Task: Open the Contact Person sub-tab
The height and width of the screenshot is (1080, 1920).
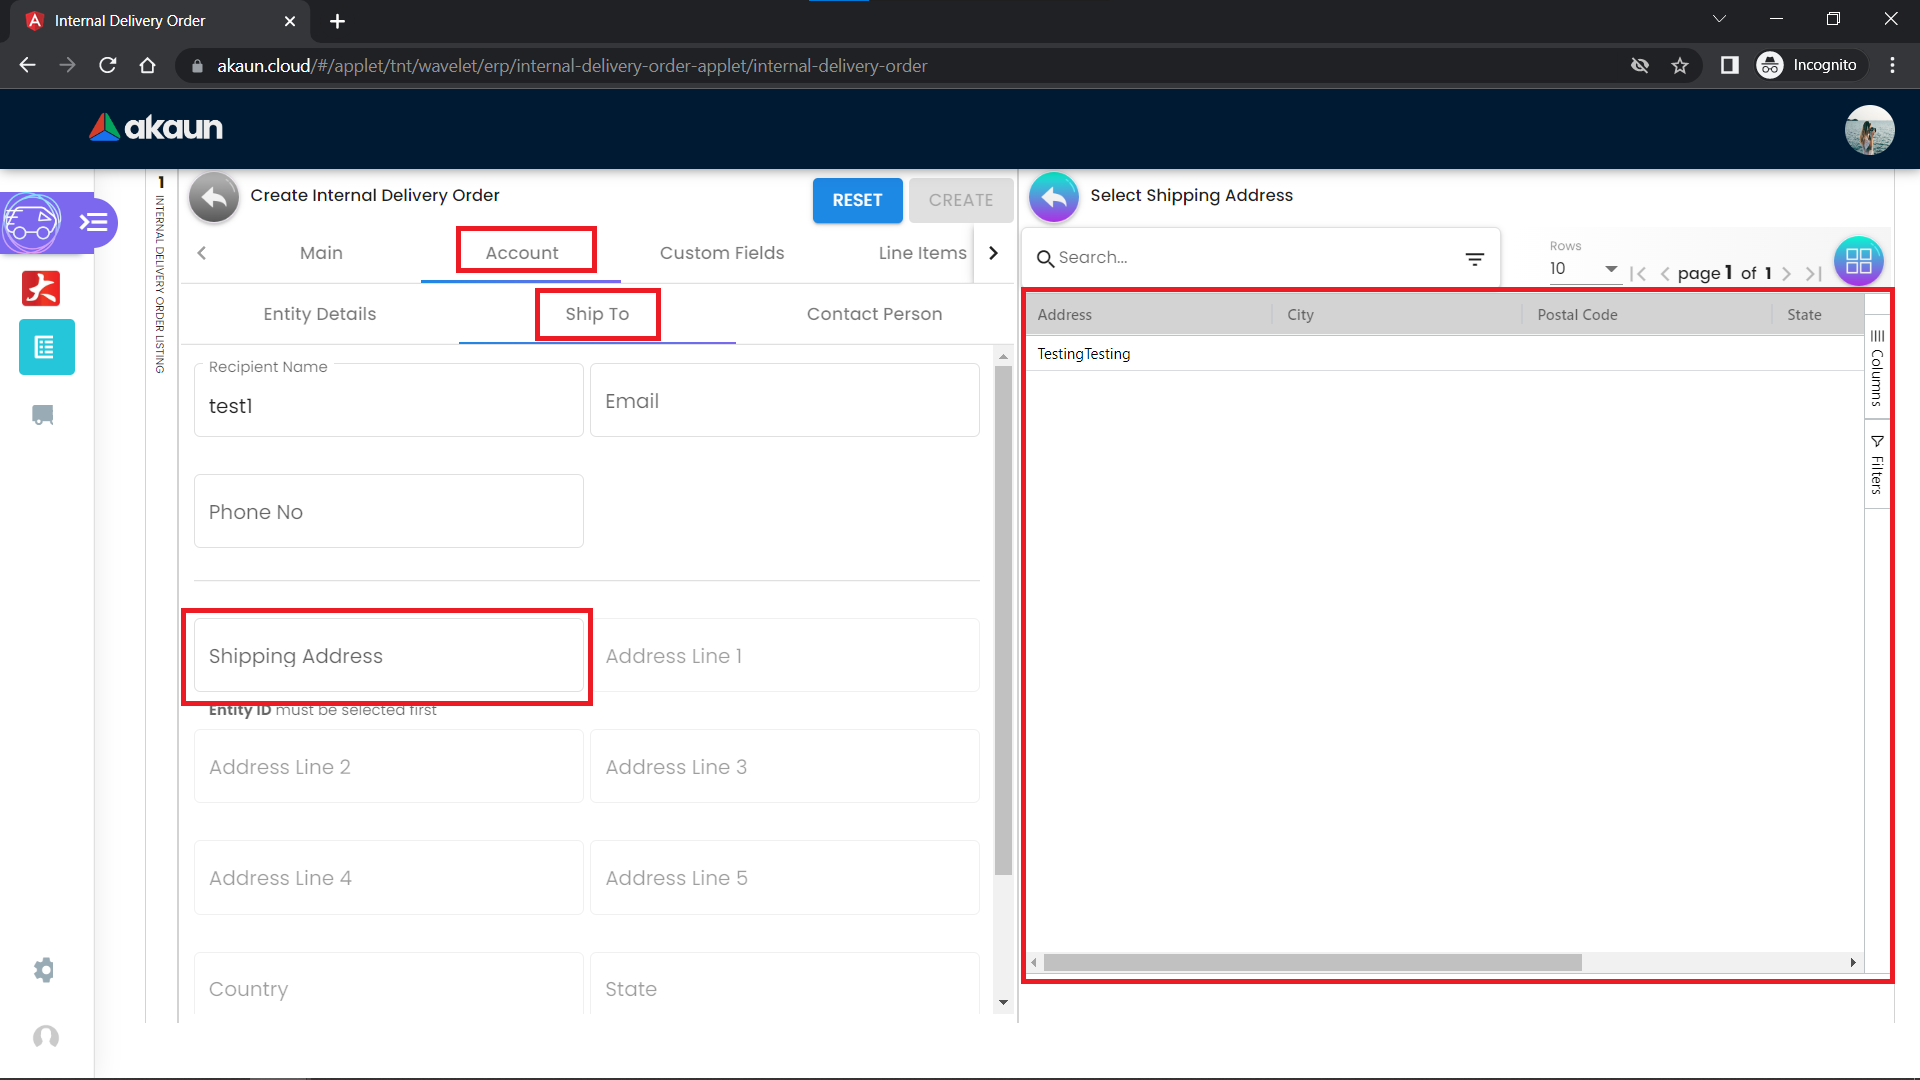Action: pyautogui.click(x=874, y=314)
